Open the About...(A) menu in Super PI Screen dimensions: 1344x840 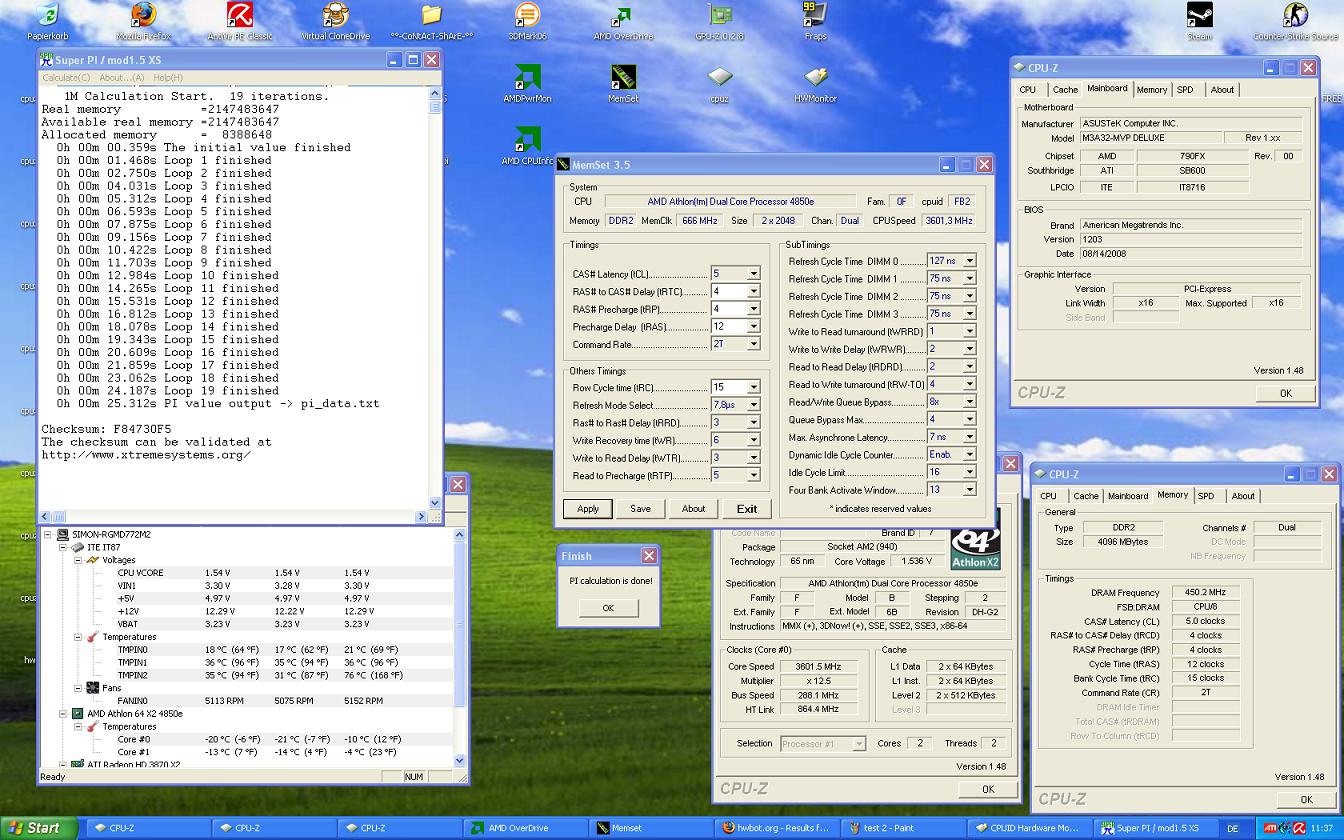pyautogui.click(x=121, y=77)
